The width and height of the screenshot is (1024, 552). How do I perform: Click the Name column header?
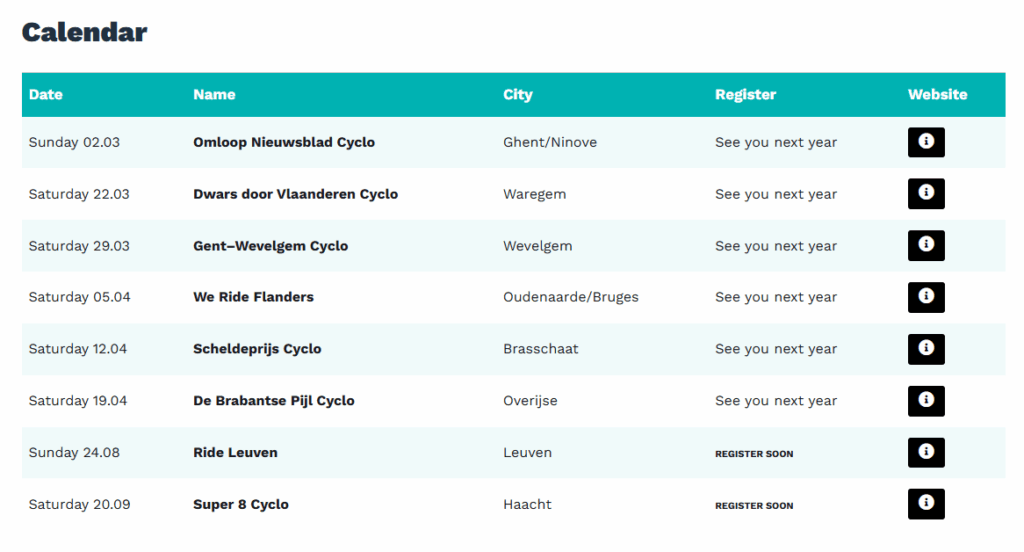coord(214,94)
